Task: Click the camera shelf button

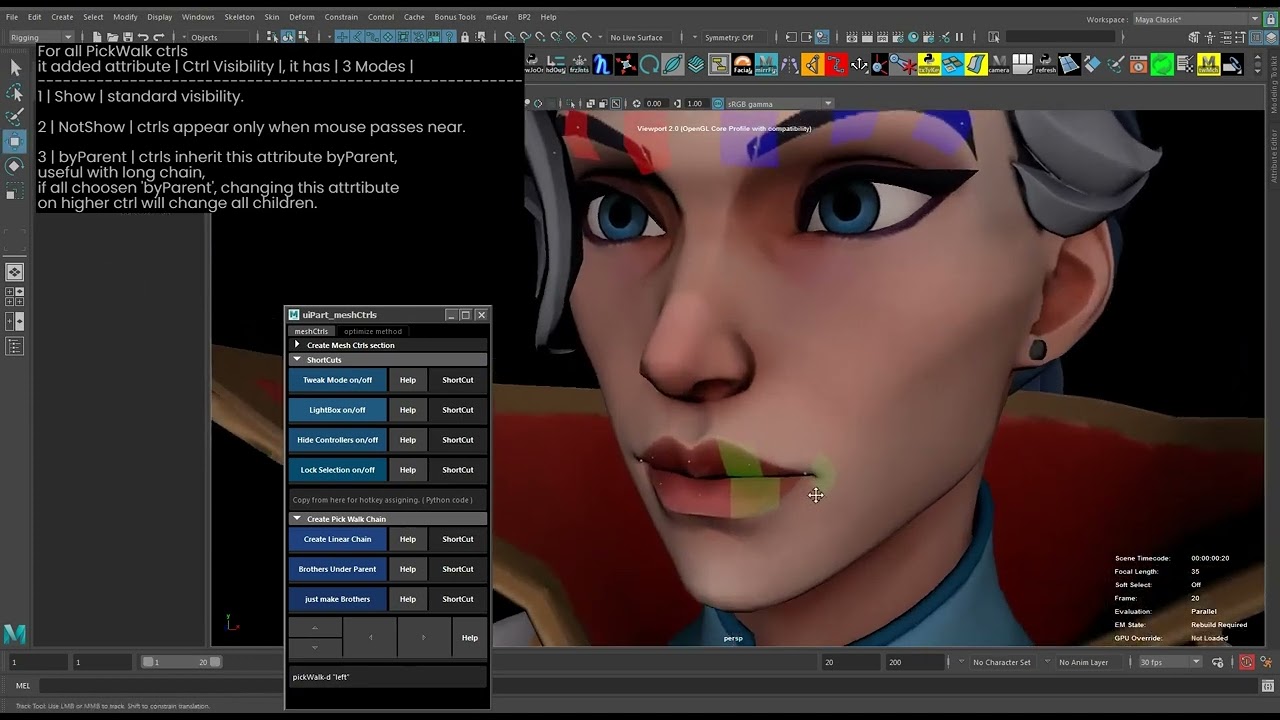Action: tap(999, 65)
